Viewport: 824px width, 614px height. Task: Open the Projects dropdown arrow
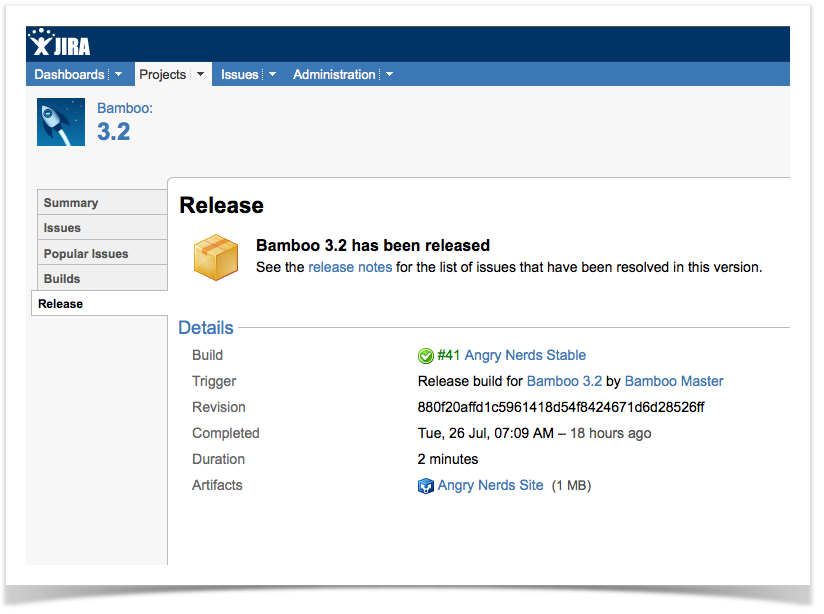pyautogui.click(x=200, y=75)
